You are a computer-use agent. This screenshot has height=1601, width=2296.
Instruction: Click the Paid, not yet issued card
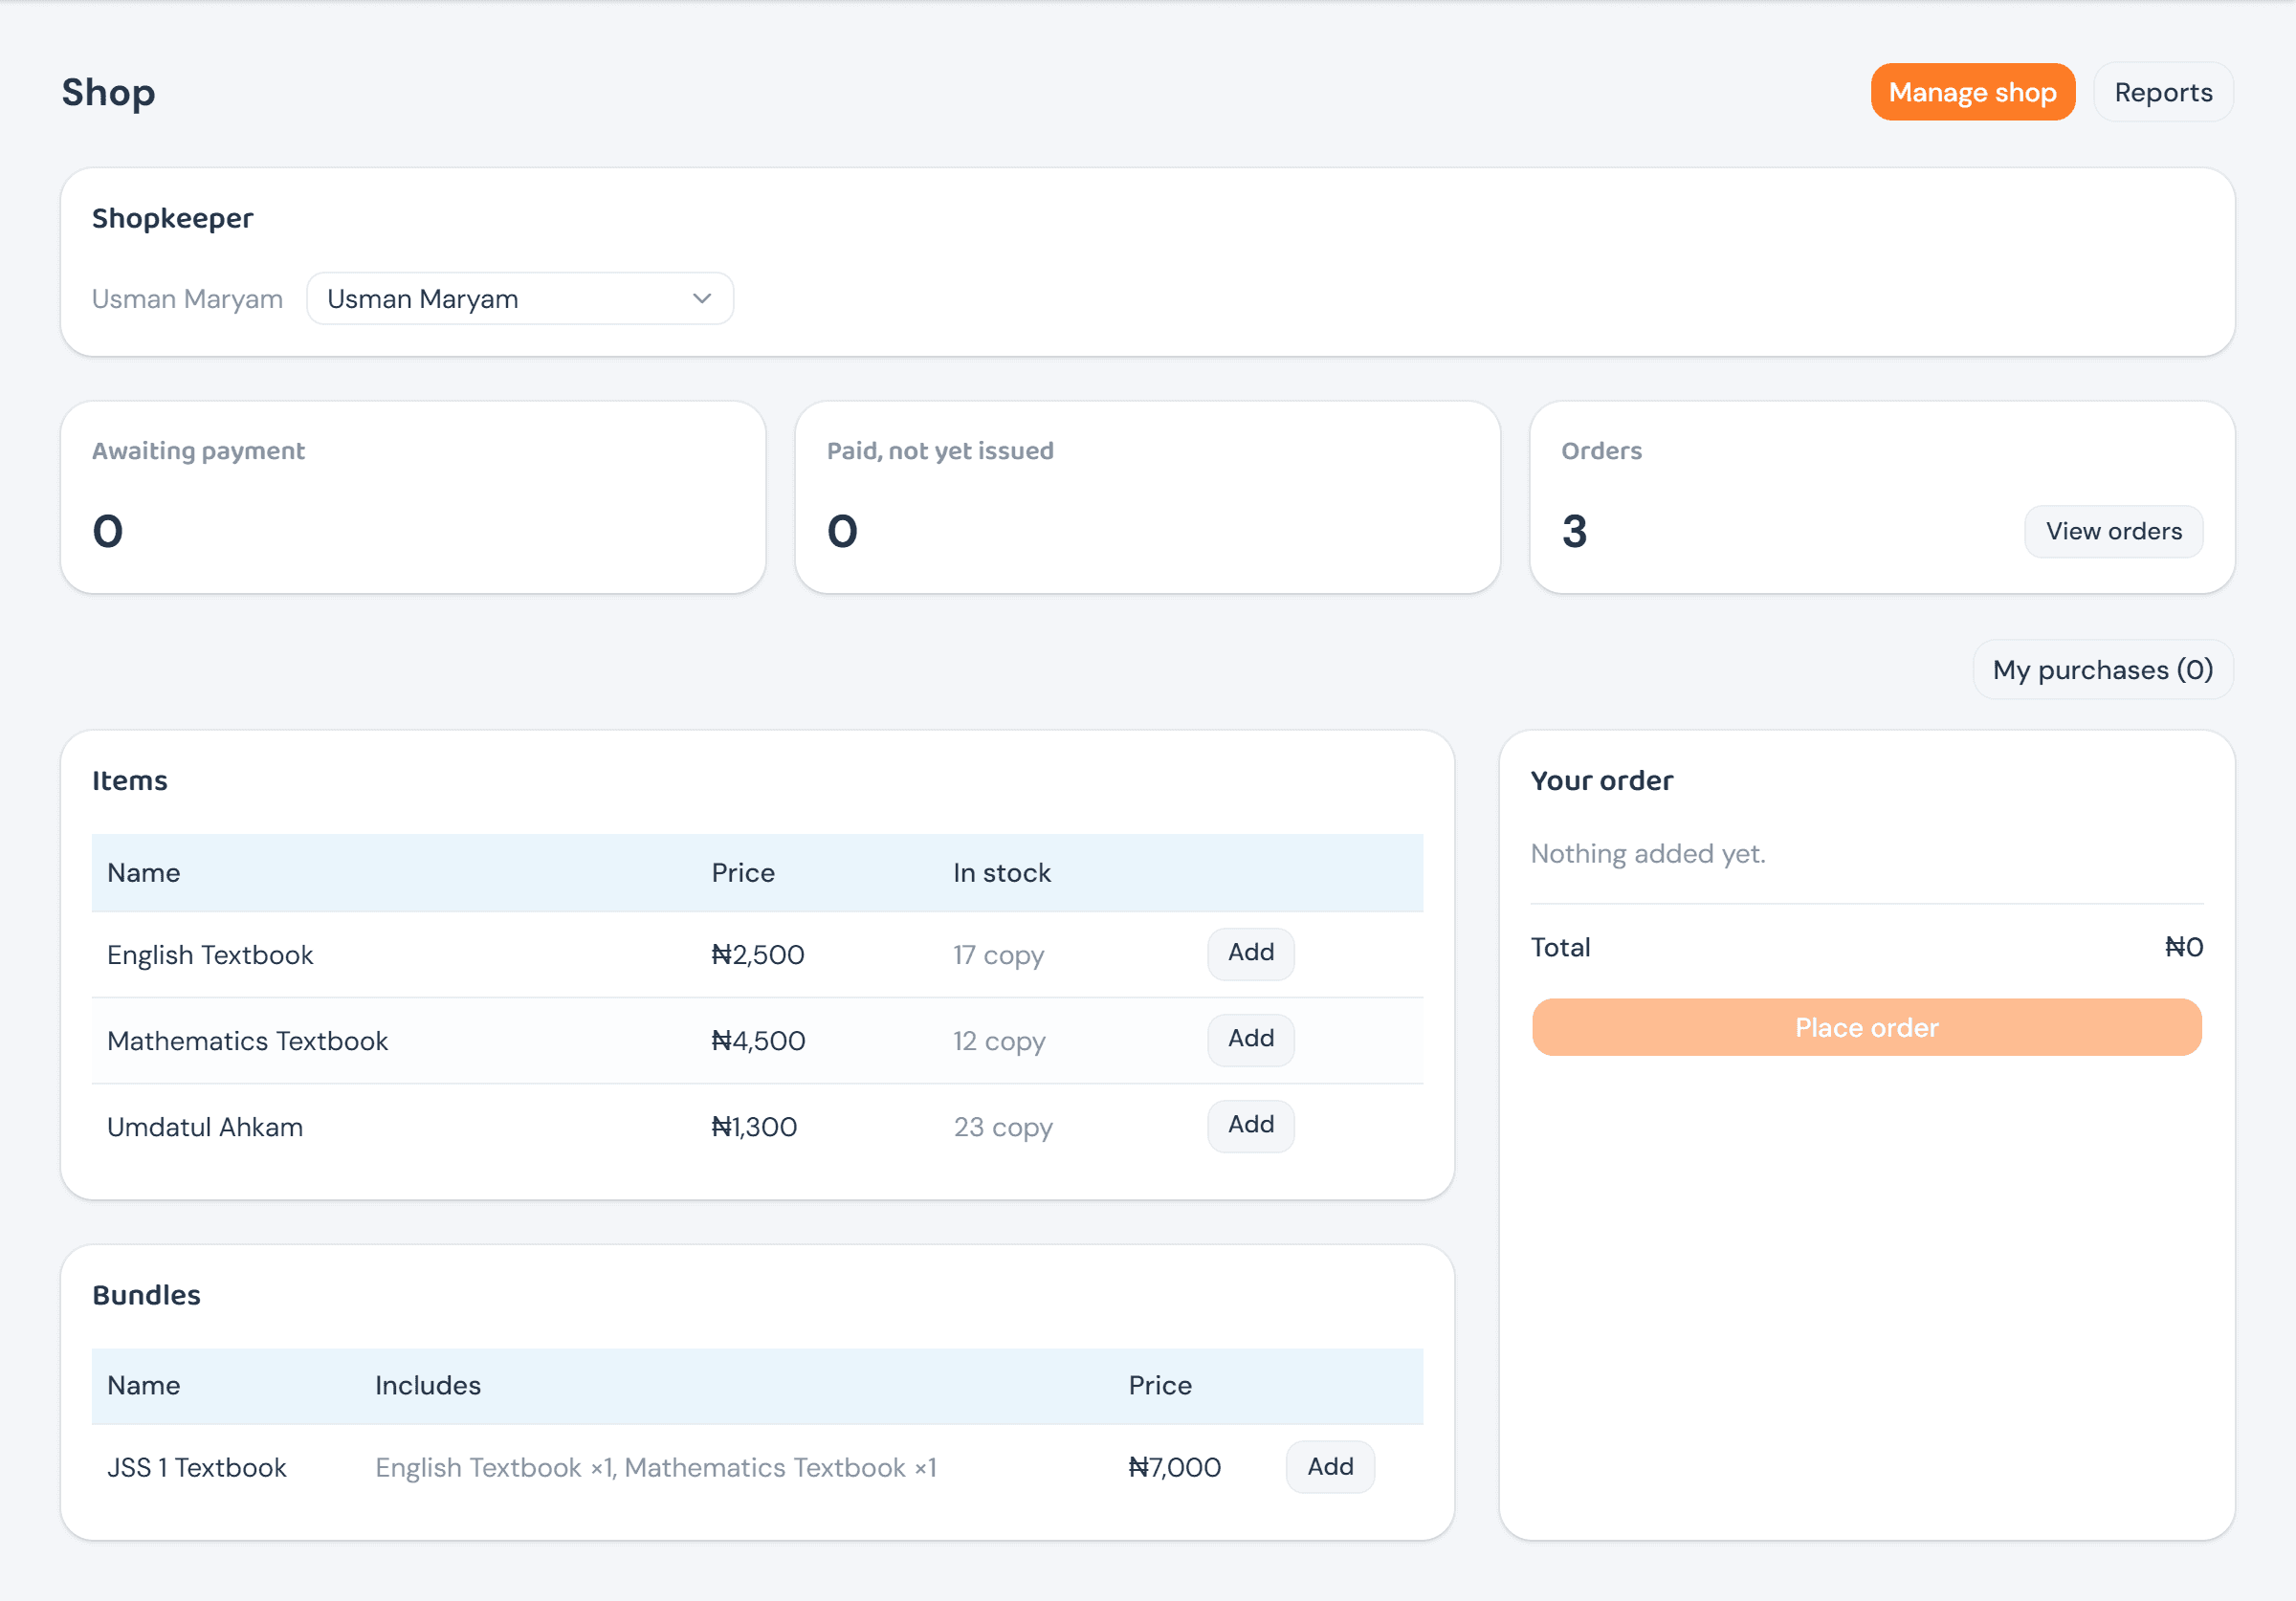(x=1147, y=497)
